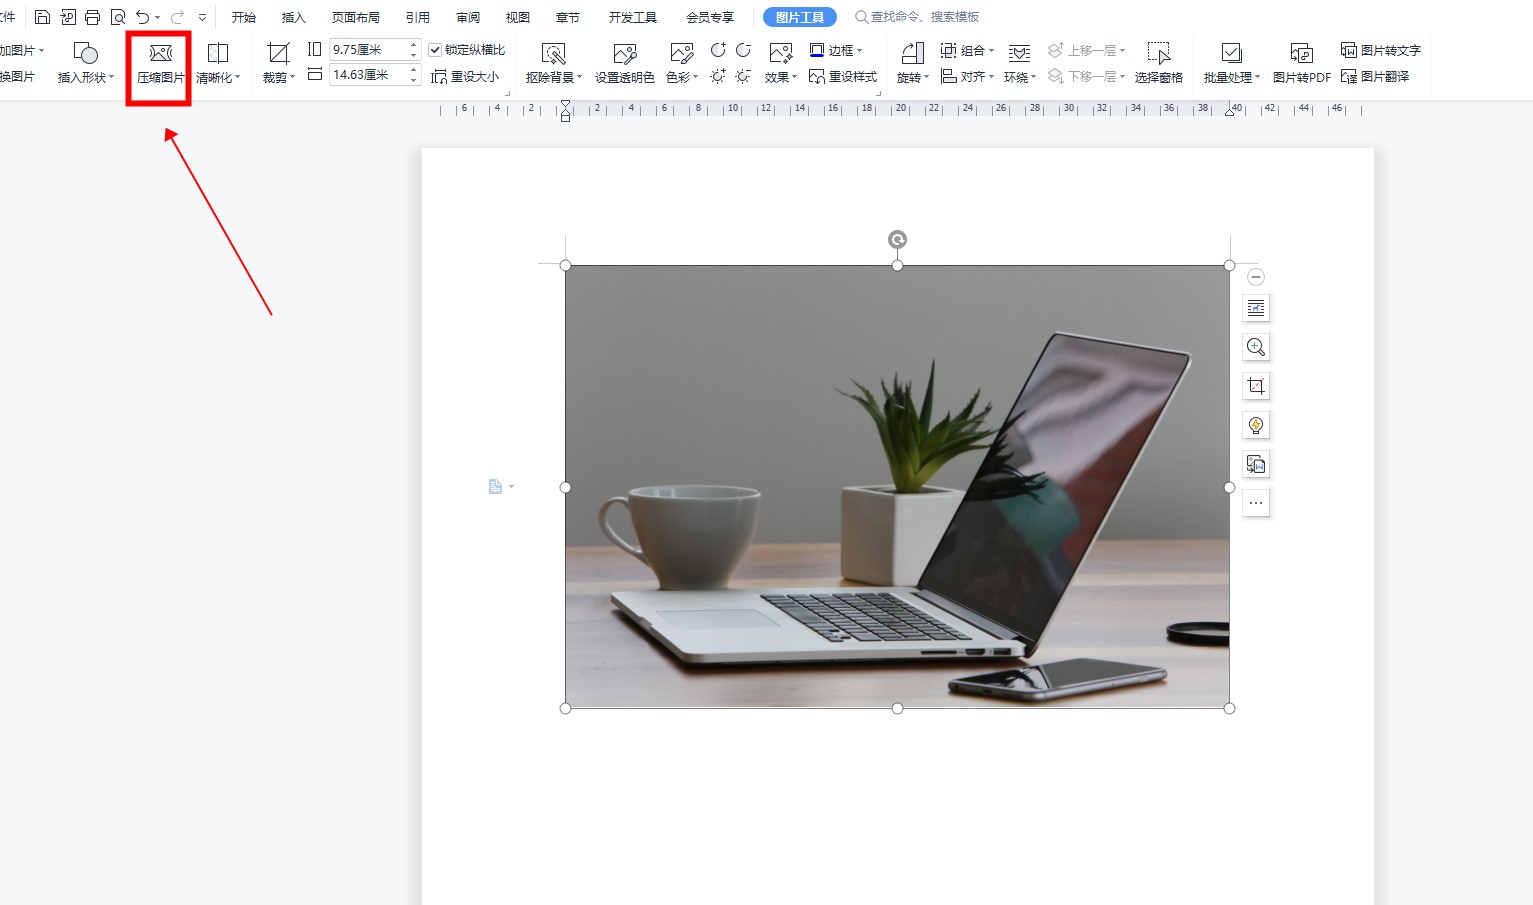The width and height of the screenshot is (1533, 905).
Task: Click the rotation handle above the picture
Action: pos(897,239)
